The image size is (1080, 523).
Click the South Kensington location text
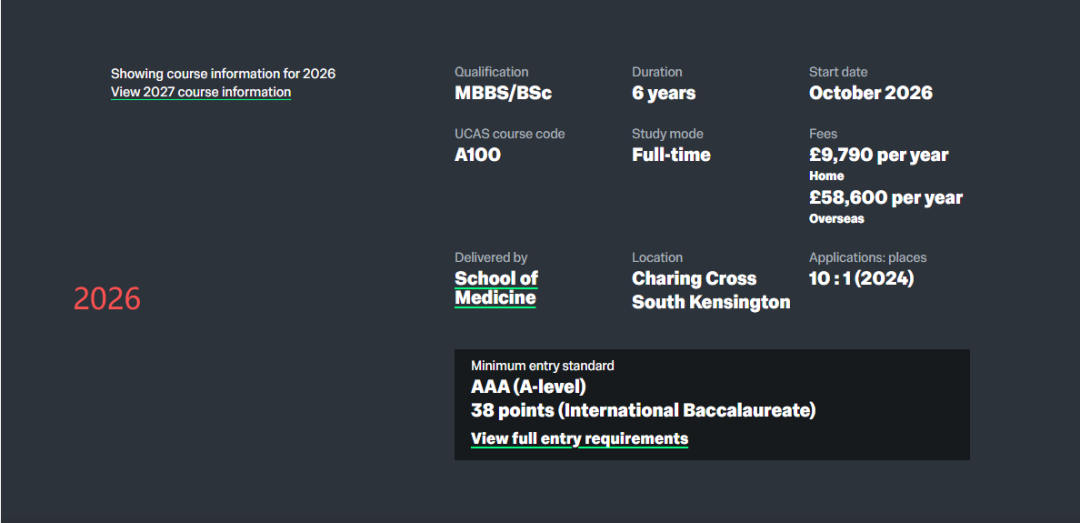click(x=711, y=302)
